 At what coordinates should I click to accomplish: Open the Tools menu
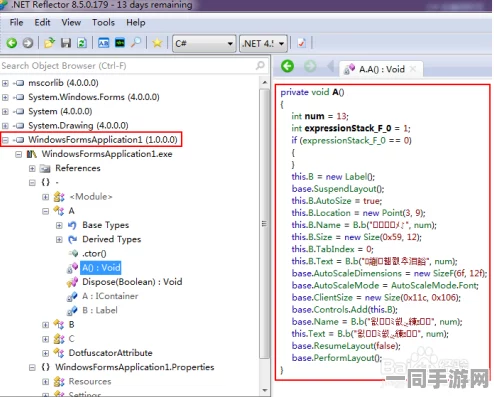(103, 22)
